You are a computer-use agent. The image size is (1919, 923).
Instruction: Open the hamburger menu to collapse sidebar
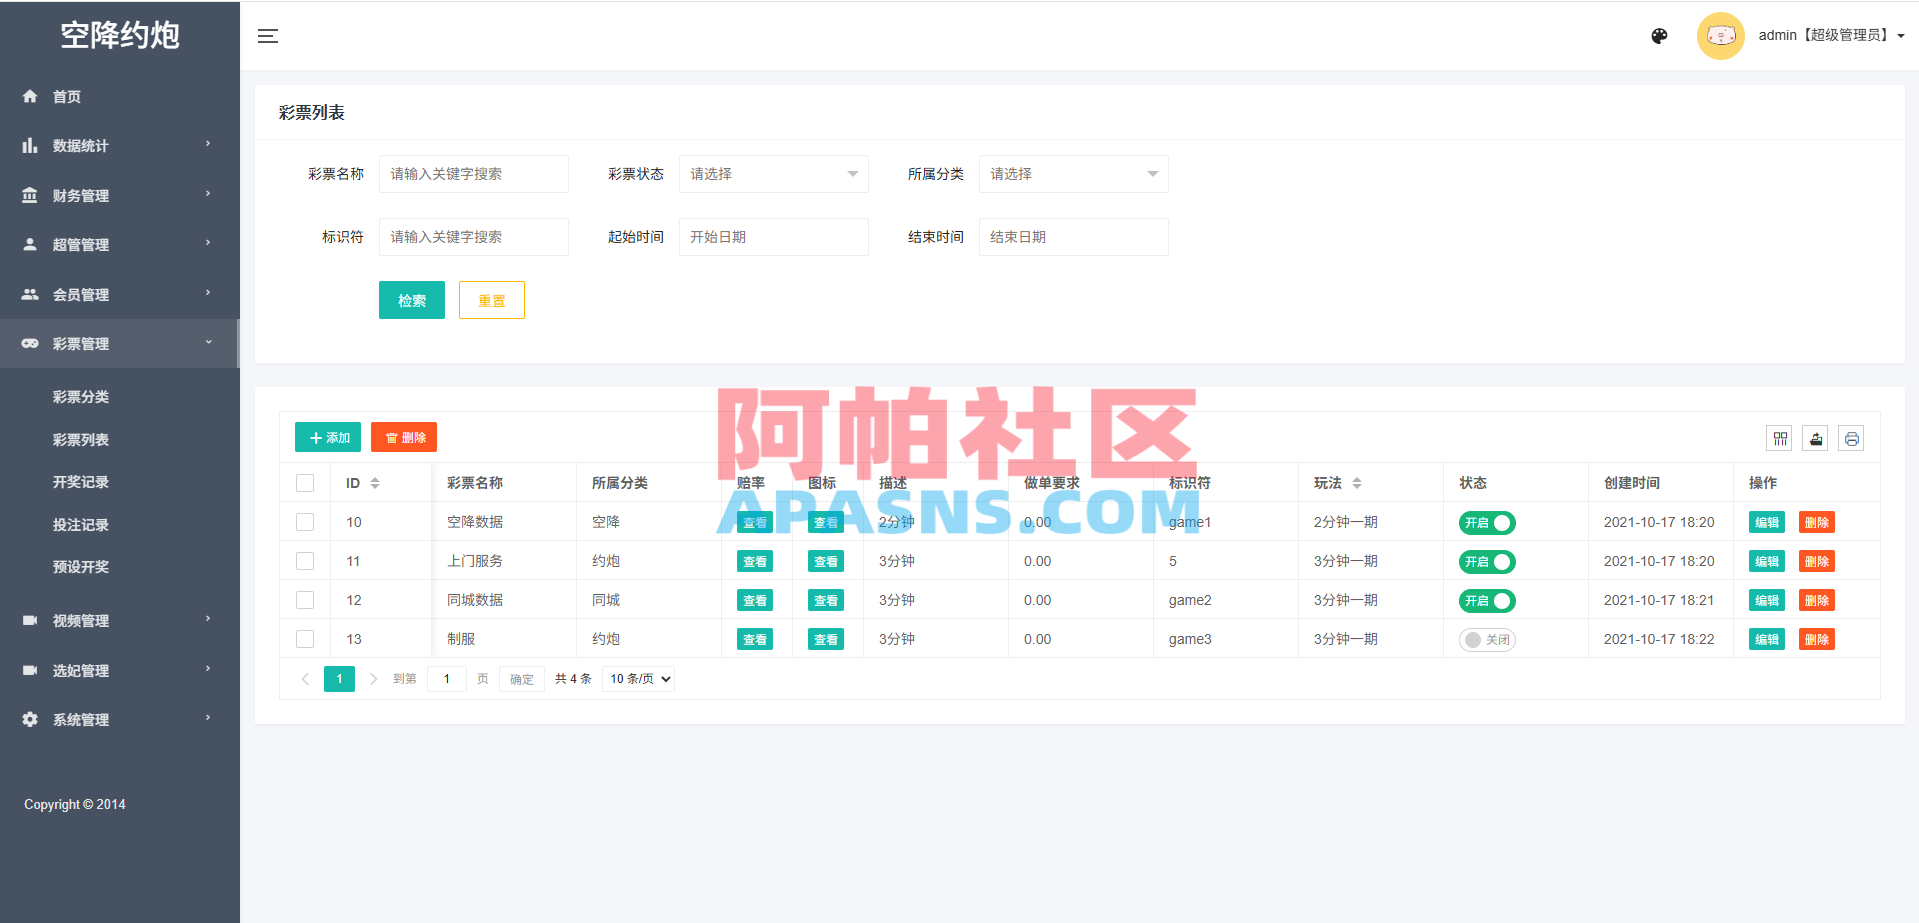point(268,36)
